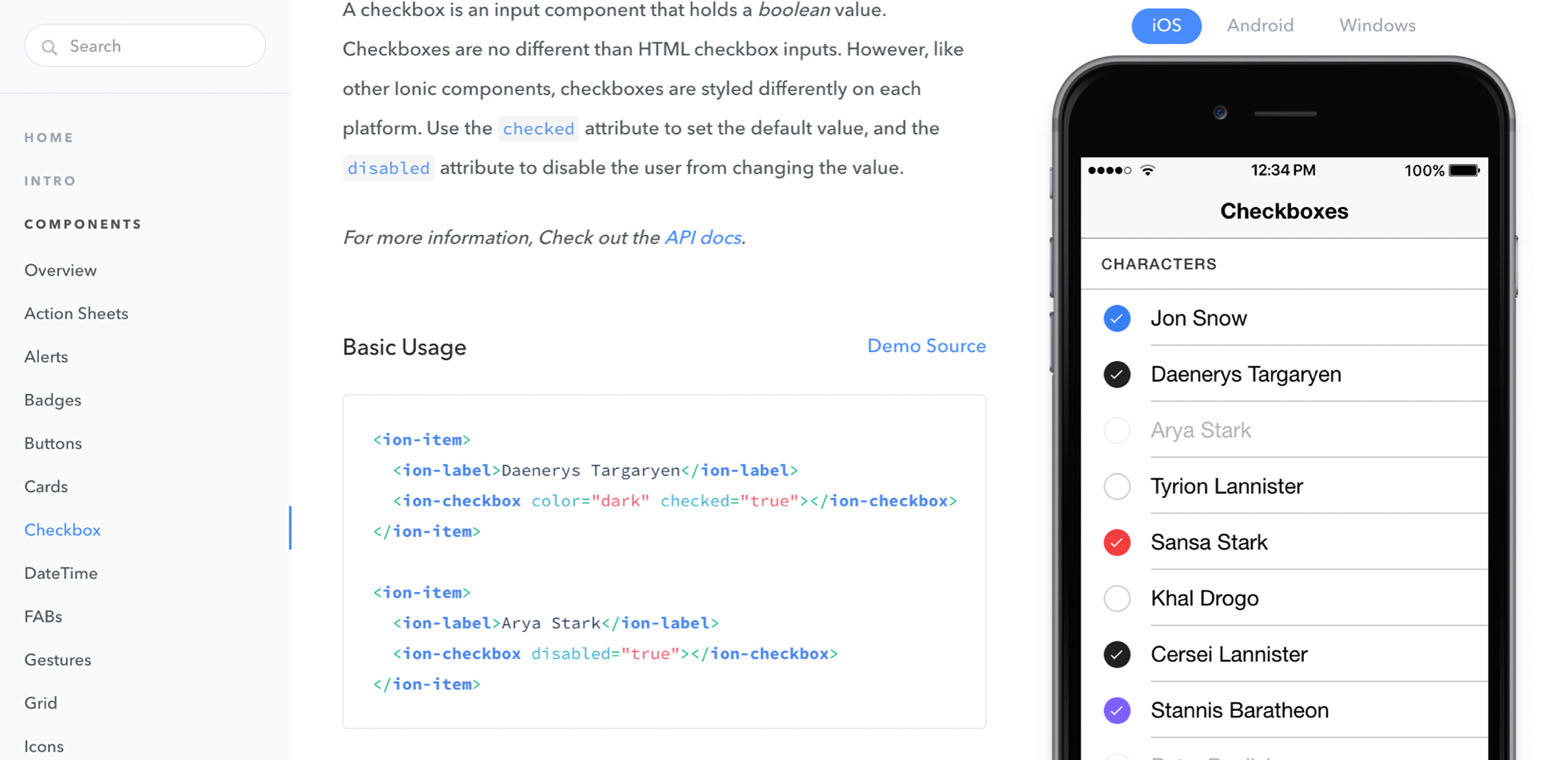
Task: Uncheck the Cersei Lannister checkbox
Action: click(1117, 654)
